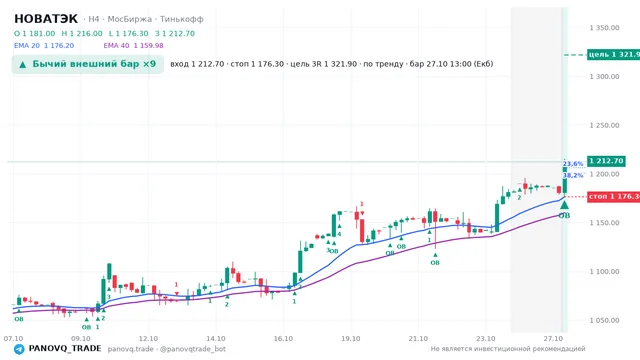Viewport: 640px width, 360px height.
Task: Click the 1 050.00 price axis label
Action: 604,320
